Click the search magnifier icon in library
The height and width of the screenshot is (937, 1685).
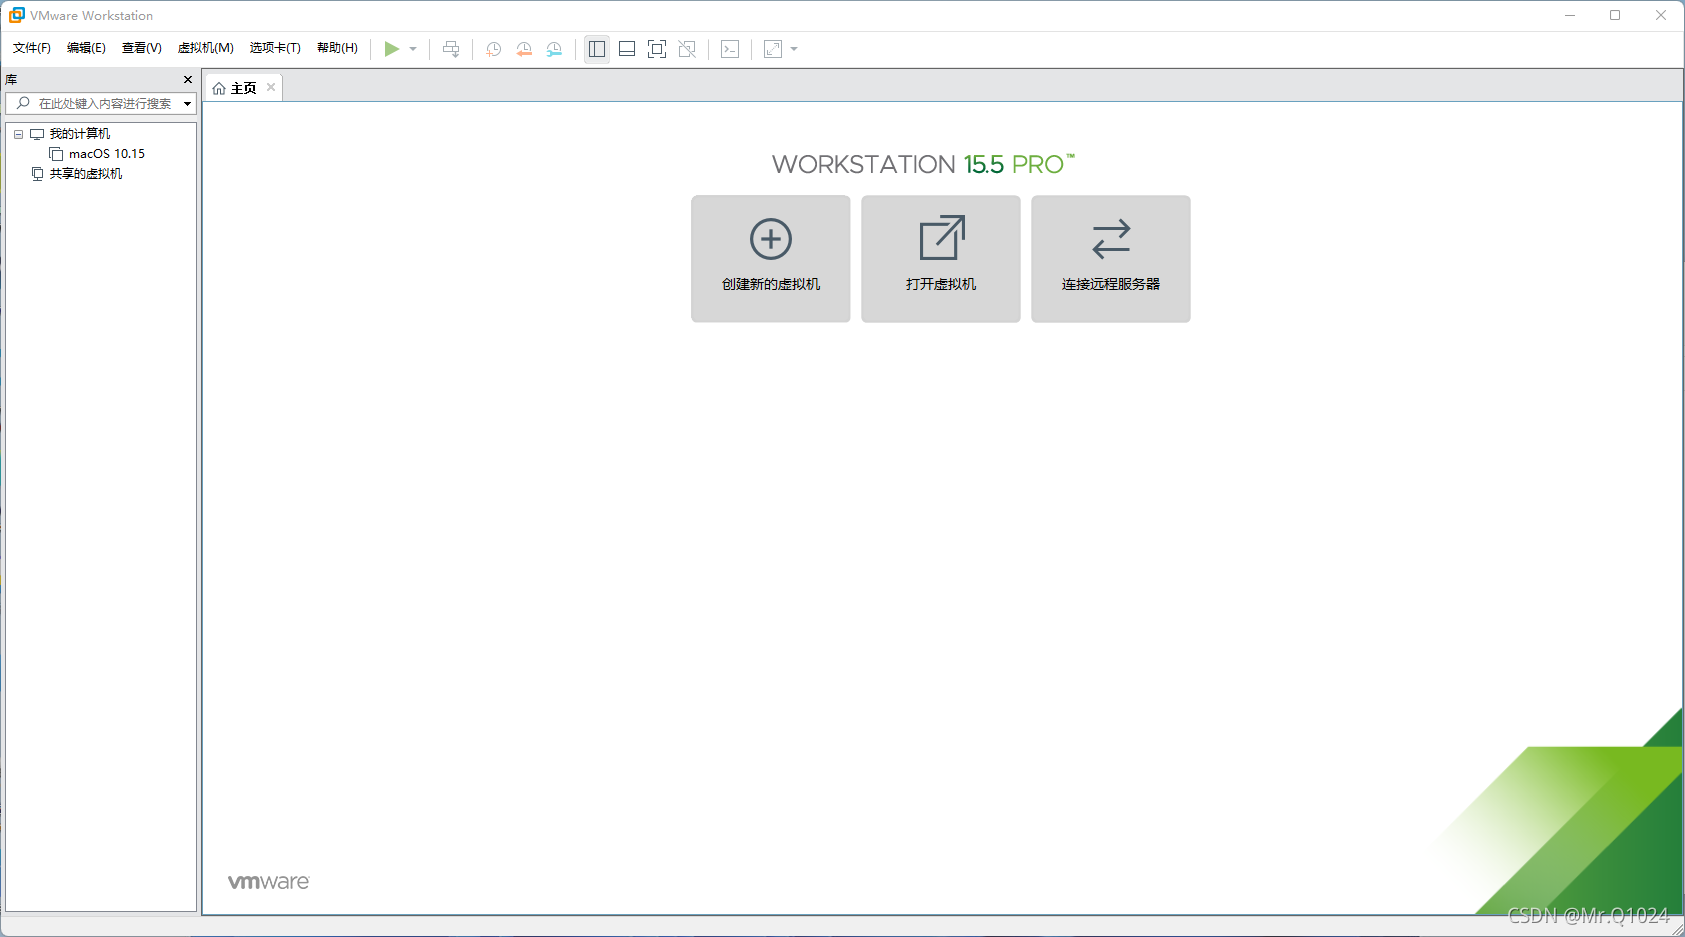pos(23,103)
